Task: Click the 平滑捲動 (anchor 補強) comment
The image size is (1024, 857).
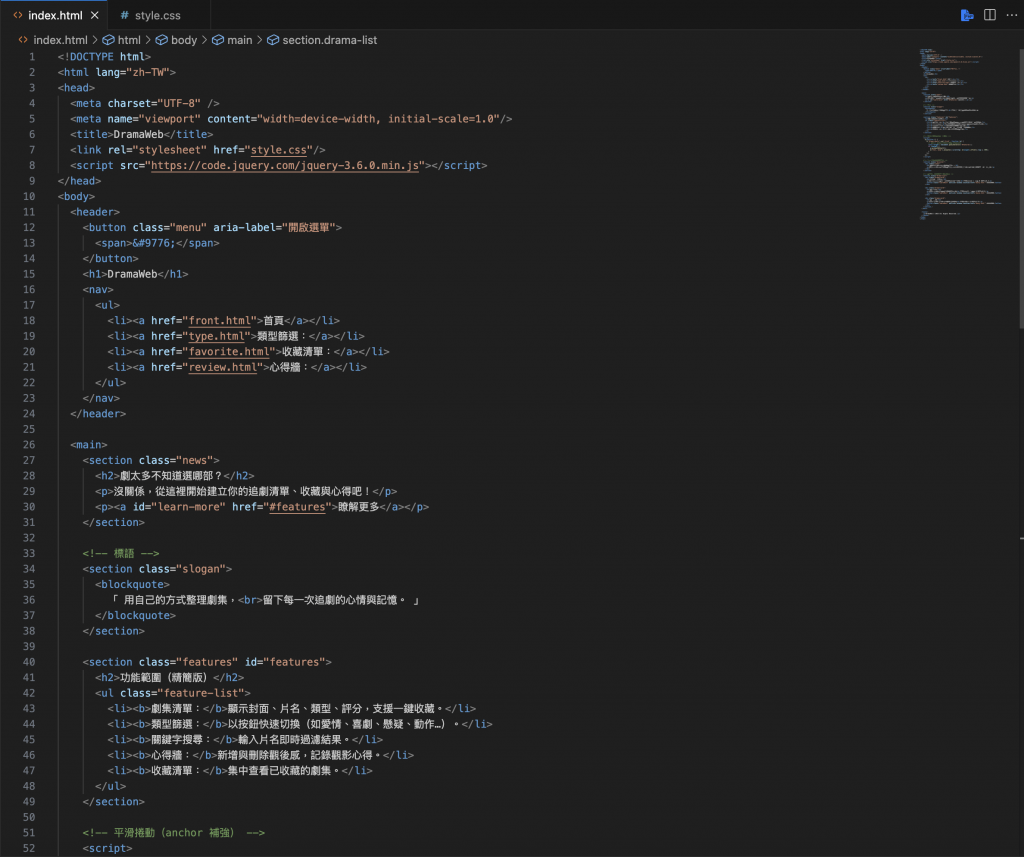Action: [x=174, y=833]
